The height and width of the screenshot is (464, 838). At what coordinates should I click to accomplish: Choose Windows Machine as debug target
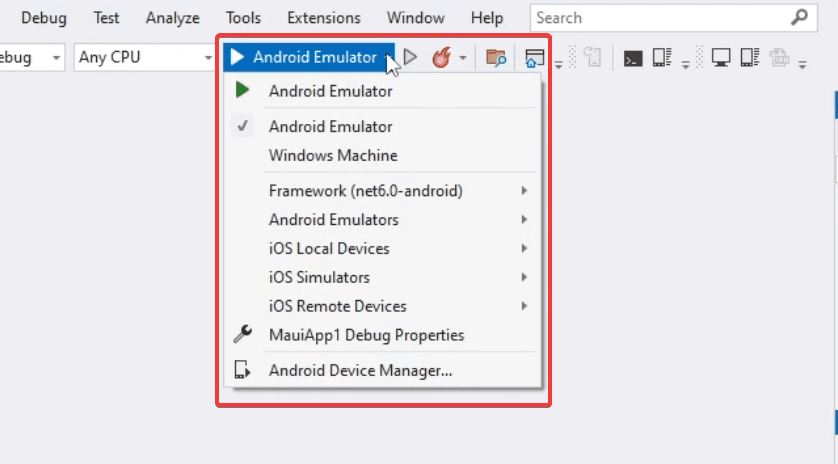tap(382, 156)
